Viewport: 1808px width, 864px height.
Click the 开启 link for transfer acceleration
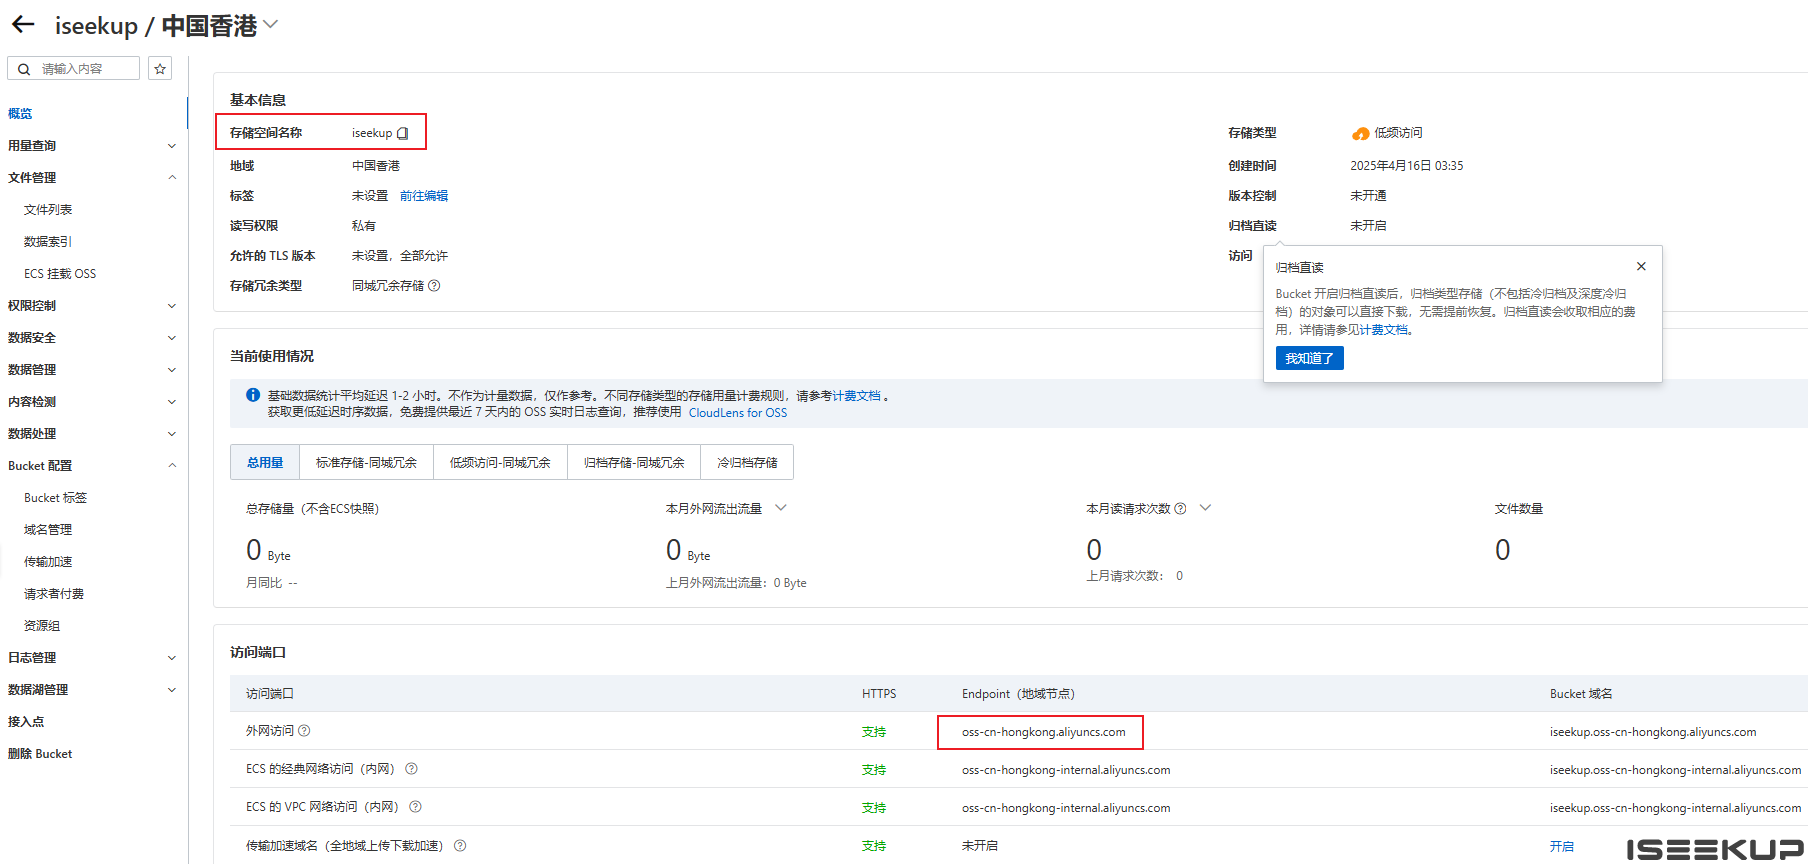click(1561, 846)
